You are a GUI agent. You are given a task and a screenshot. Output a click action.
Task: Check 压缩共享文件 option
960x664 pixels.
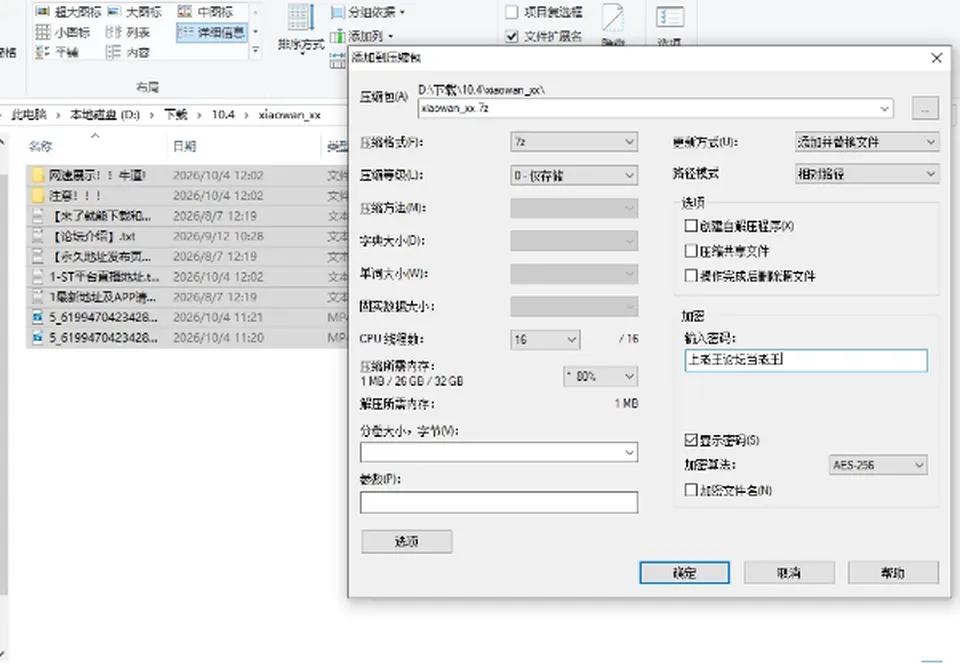click(691, 250)
